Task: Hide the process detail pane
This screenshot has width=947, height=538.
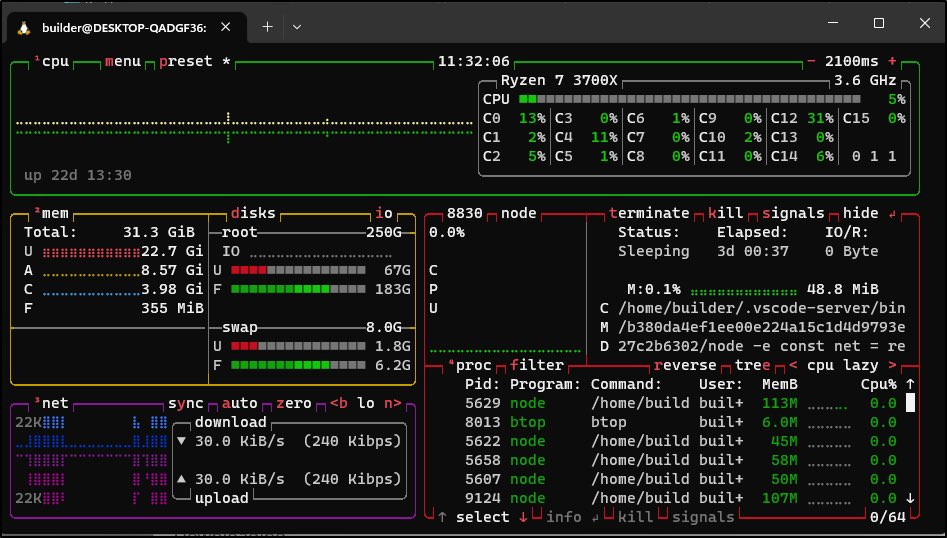Action: click(x=861, y=214)
